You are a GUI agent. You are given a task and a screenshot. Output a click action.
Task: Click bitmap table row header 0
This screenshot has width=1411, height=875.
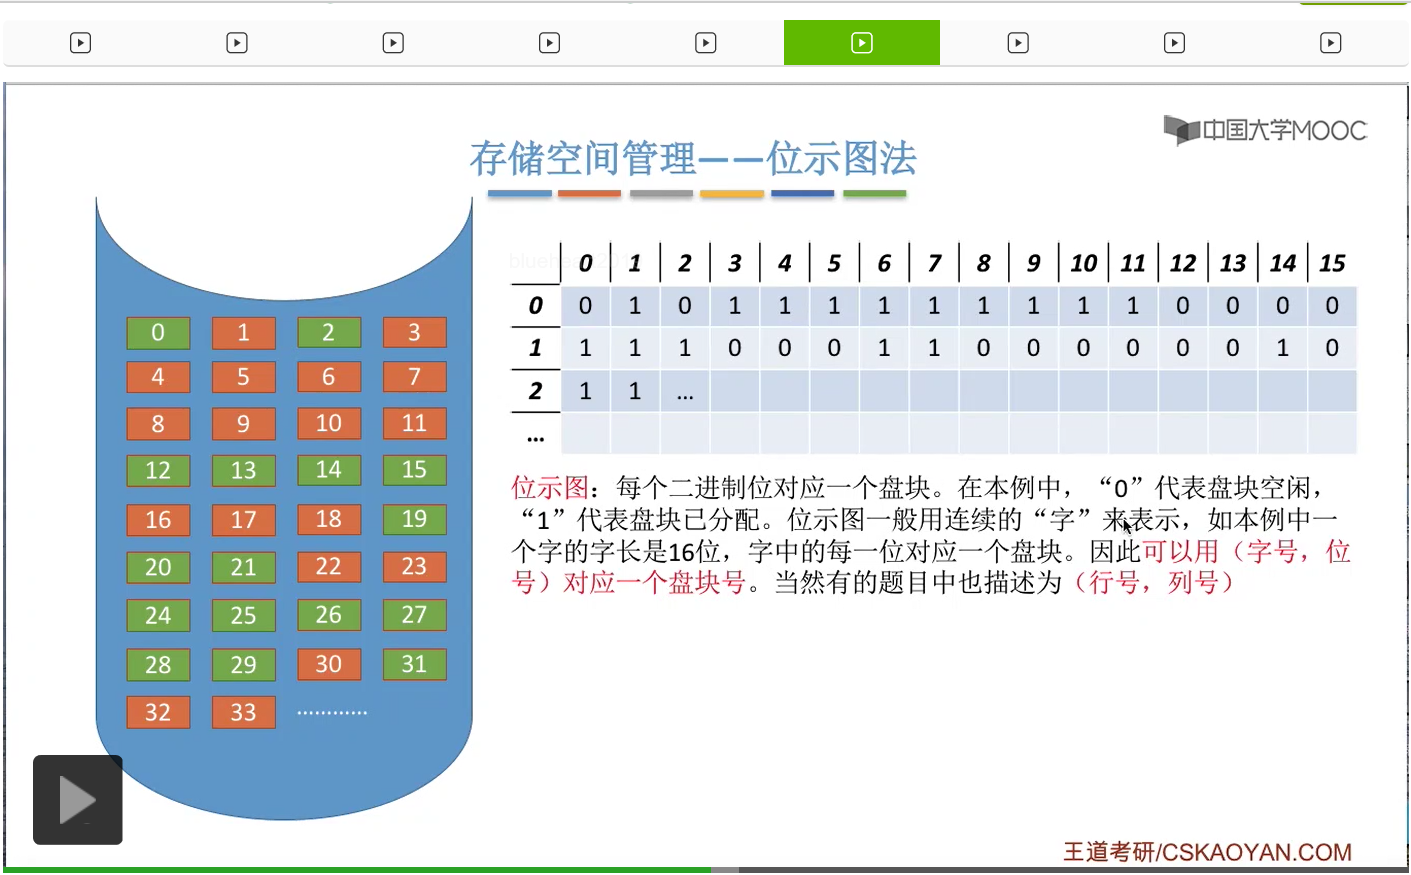(536, 306)
